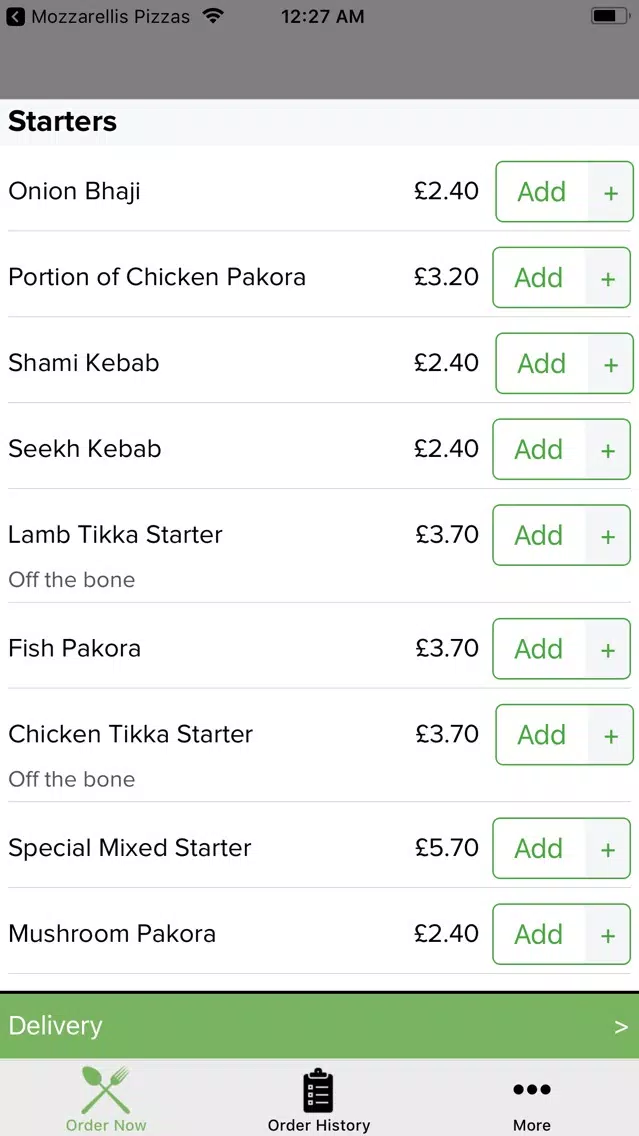Click the plus icon for Special Mixed Starter
The height and width of the screenshot is (1136, 639).
click(x=608, y=848)
